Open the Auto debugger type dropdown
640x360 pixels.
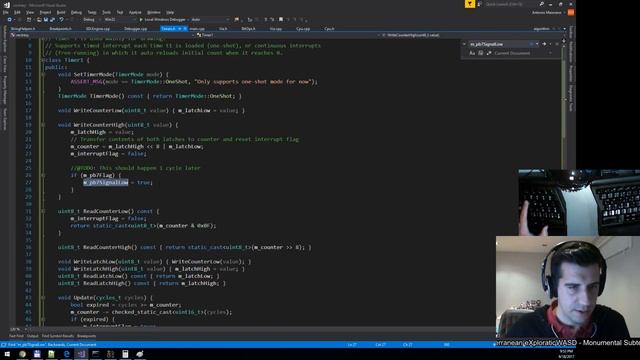click(x=209, y=20)
